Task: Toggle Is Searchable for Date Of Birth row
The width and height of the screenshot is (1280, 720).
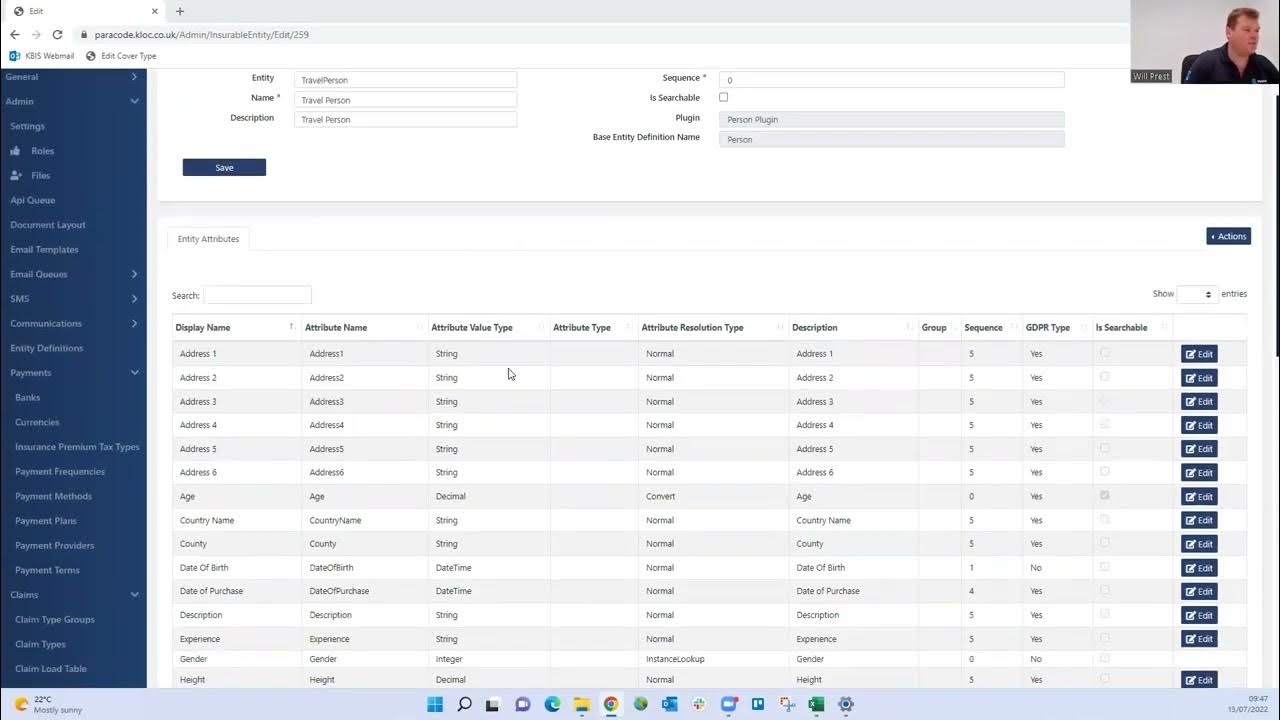Action: pyautogui.click(x=1104, y=567)
